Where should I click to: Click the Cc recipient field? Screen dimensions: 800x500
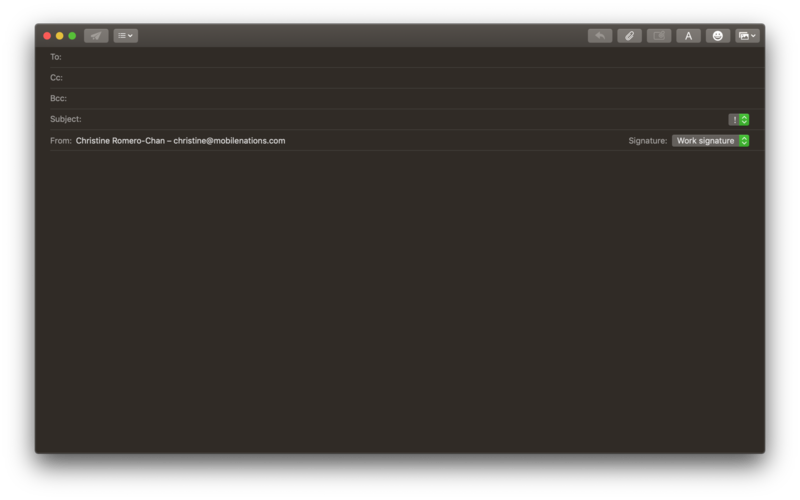pyautogui.click(x=407, y=78)
